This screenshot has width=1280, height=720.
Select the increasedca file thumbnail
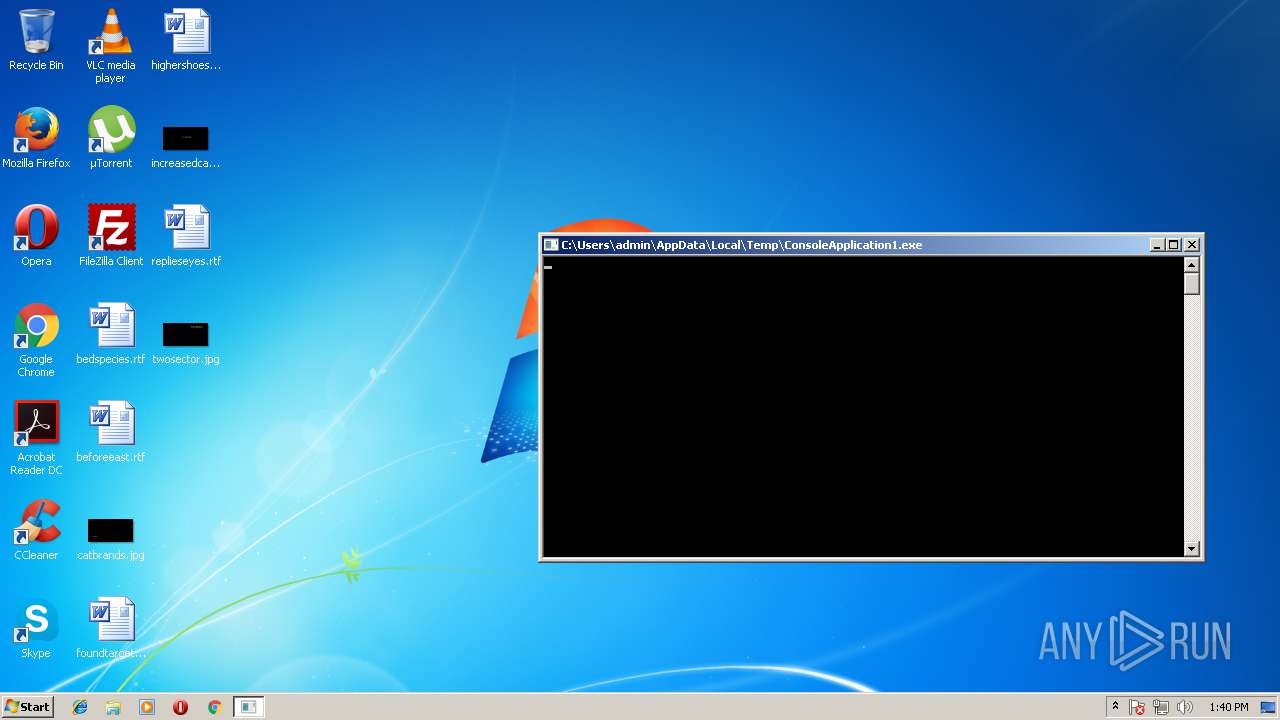coord(186,146)
